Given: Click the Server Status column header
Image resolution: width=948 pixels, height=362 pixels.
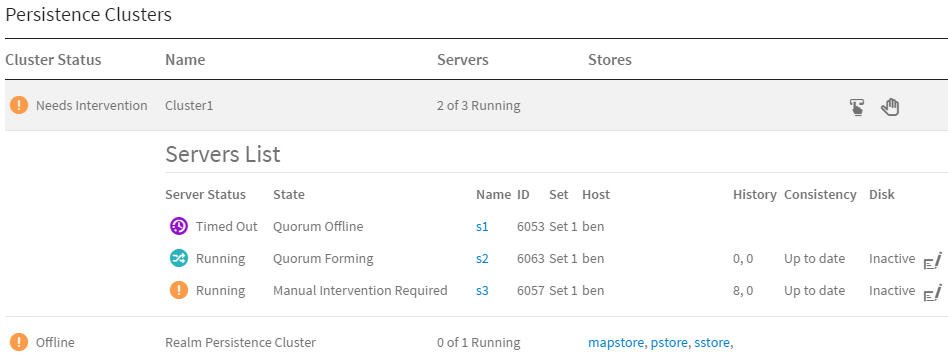Looking at the screenshot, I should click(206, 195).
